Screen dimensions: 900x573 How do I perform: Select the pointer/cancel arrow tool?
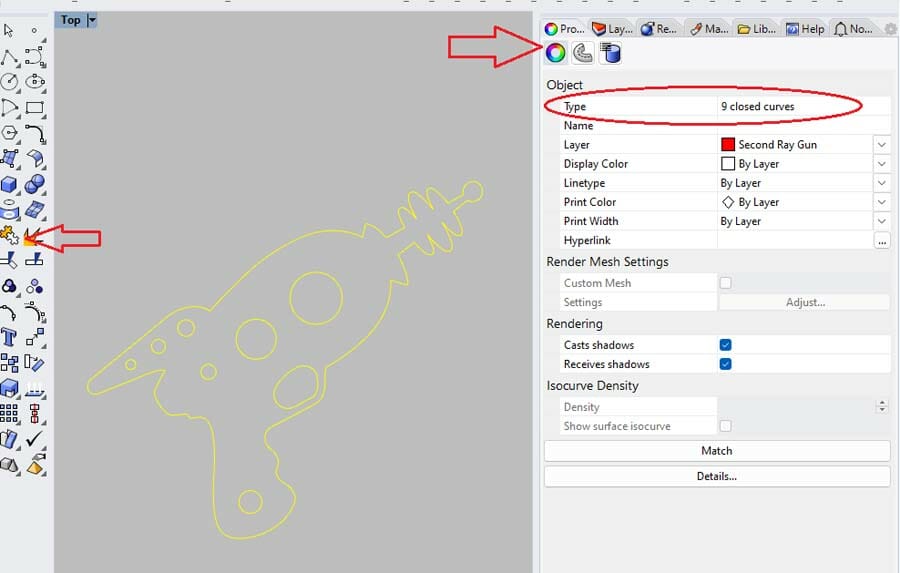click(x=9, y=30)
